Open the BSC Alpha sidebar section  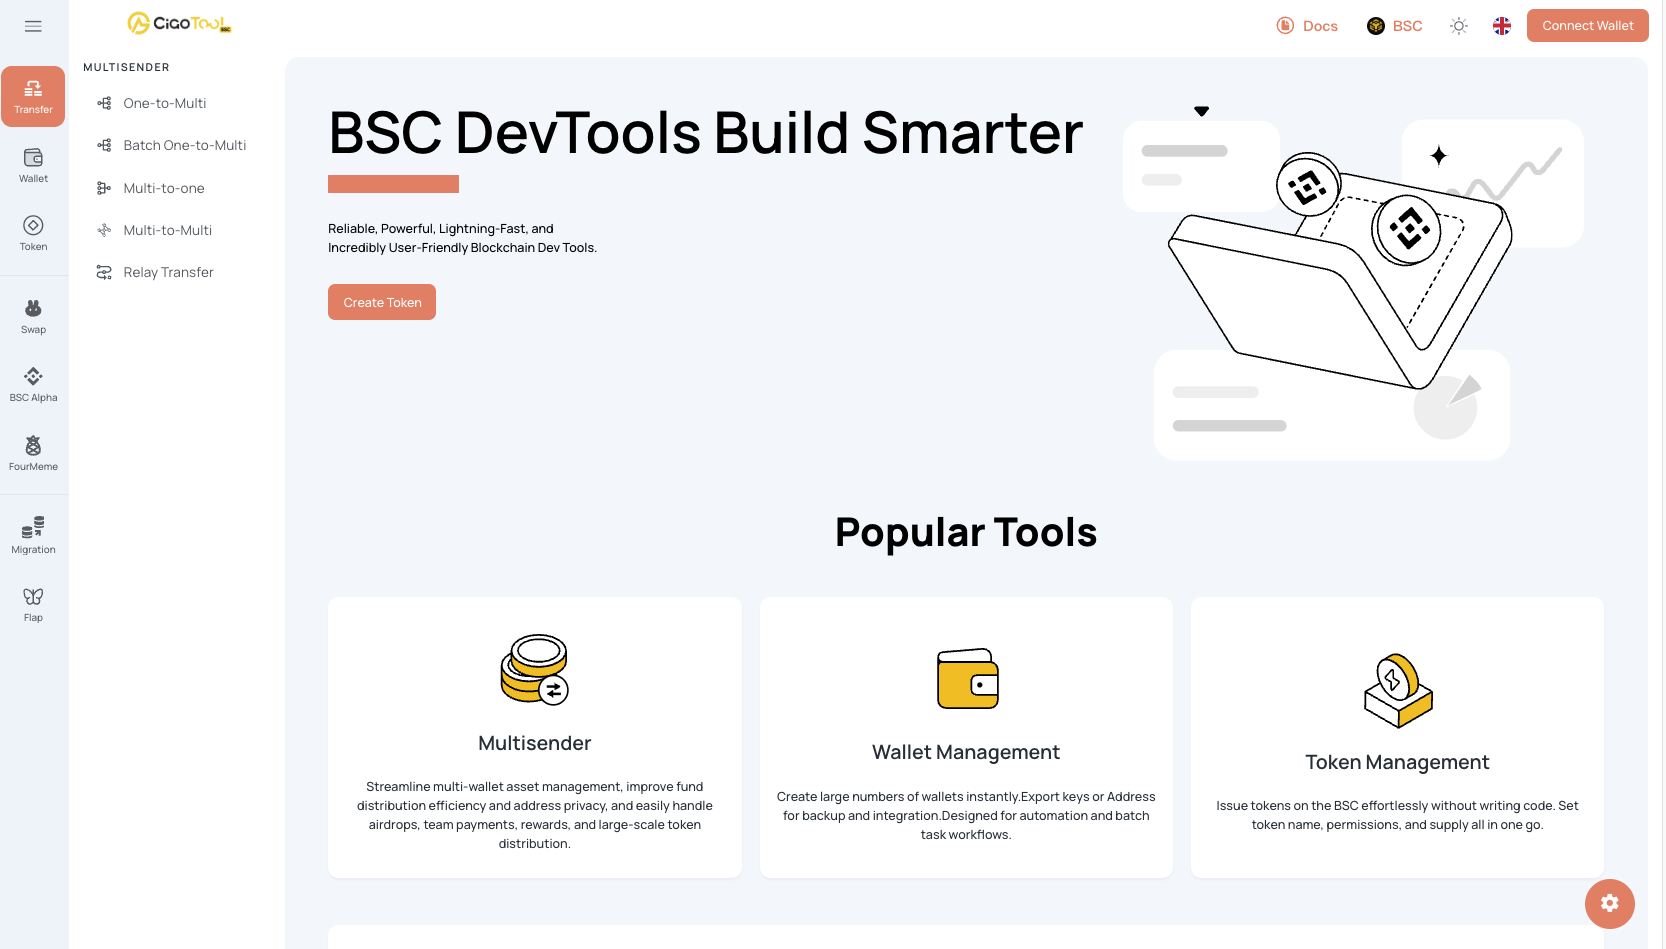[x=33, y=384]
